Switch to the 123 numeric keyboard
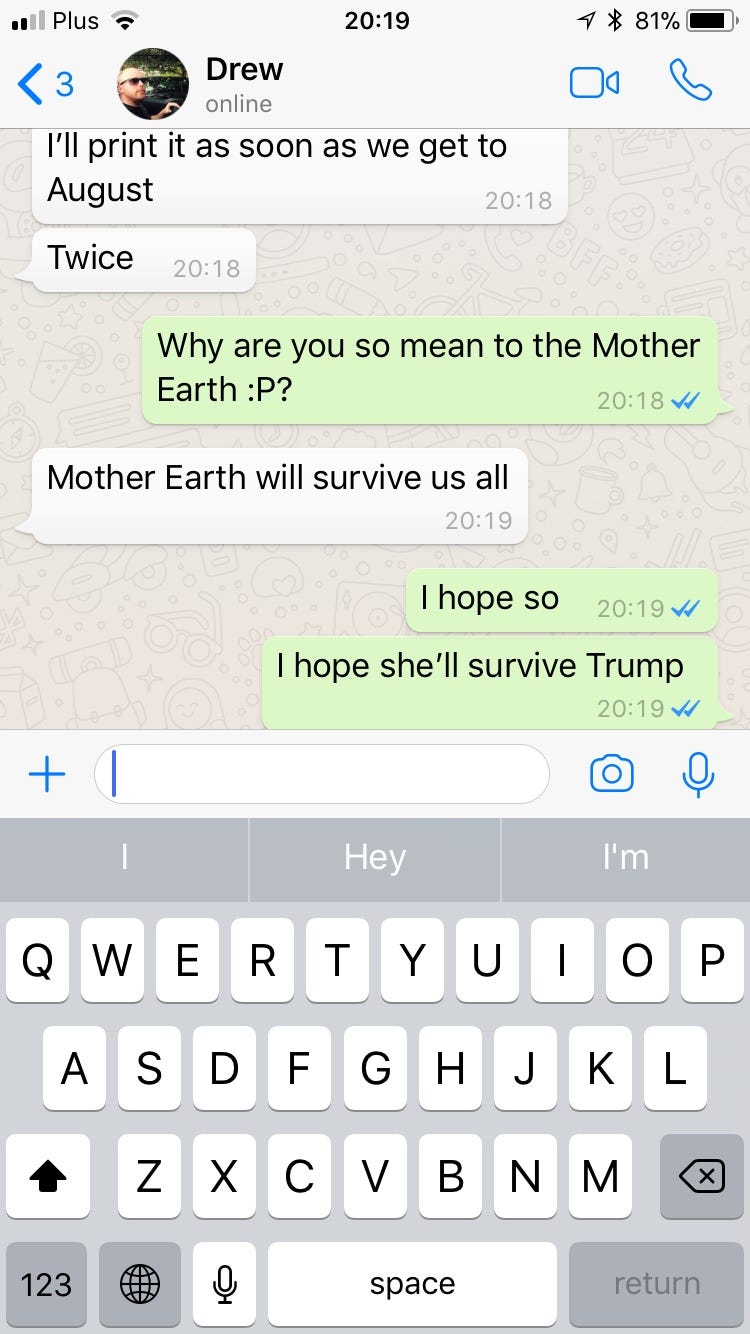Viewport: 750px width, 1334px height. (46, 1284)
